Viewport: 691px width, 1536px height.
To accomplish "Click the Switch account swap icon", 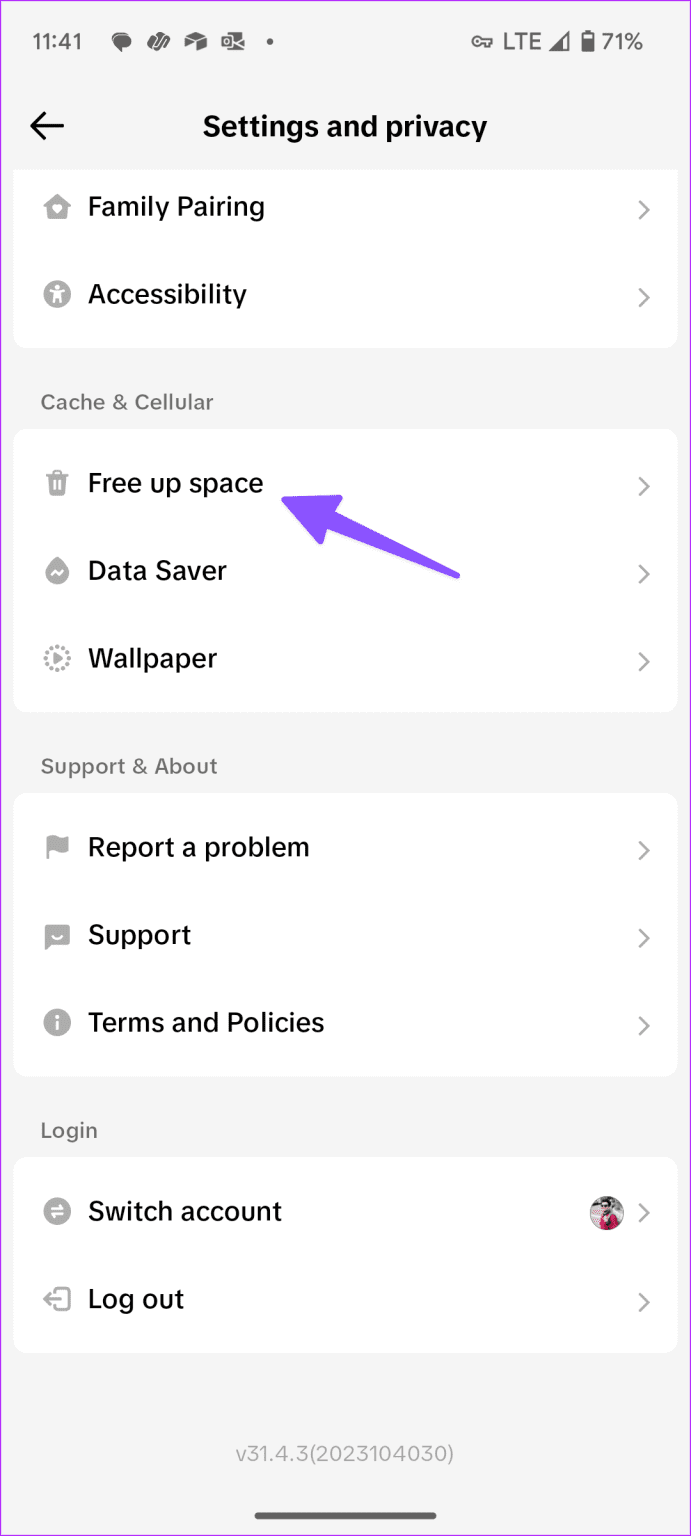I will [x=57, y=1211].
